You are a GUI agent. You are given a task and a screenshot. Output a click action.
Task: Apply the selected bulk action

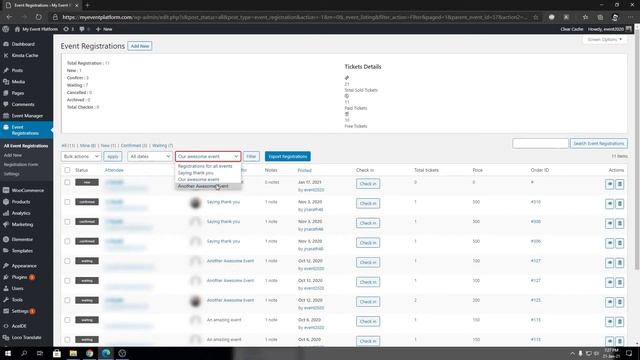coord(113,156)
